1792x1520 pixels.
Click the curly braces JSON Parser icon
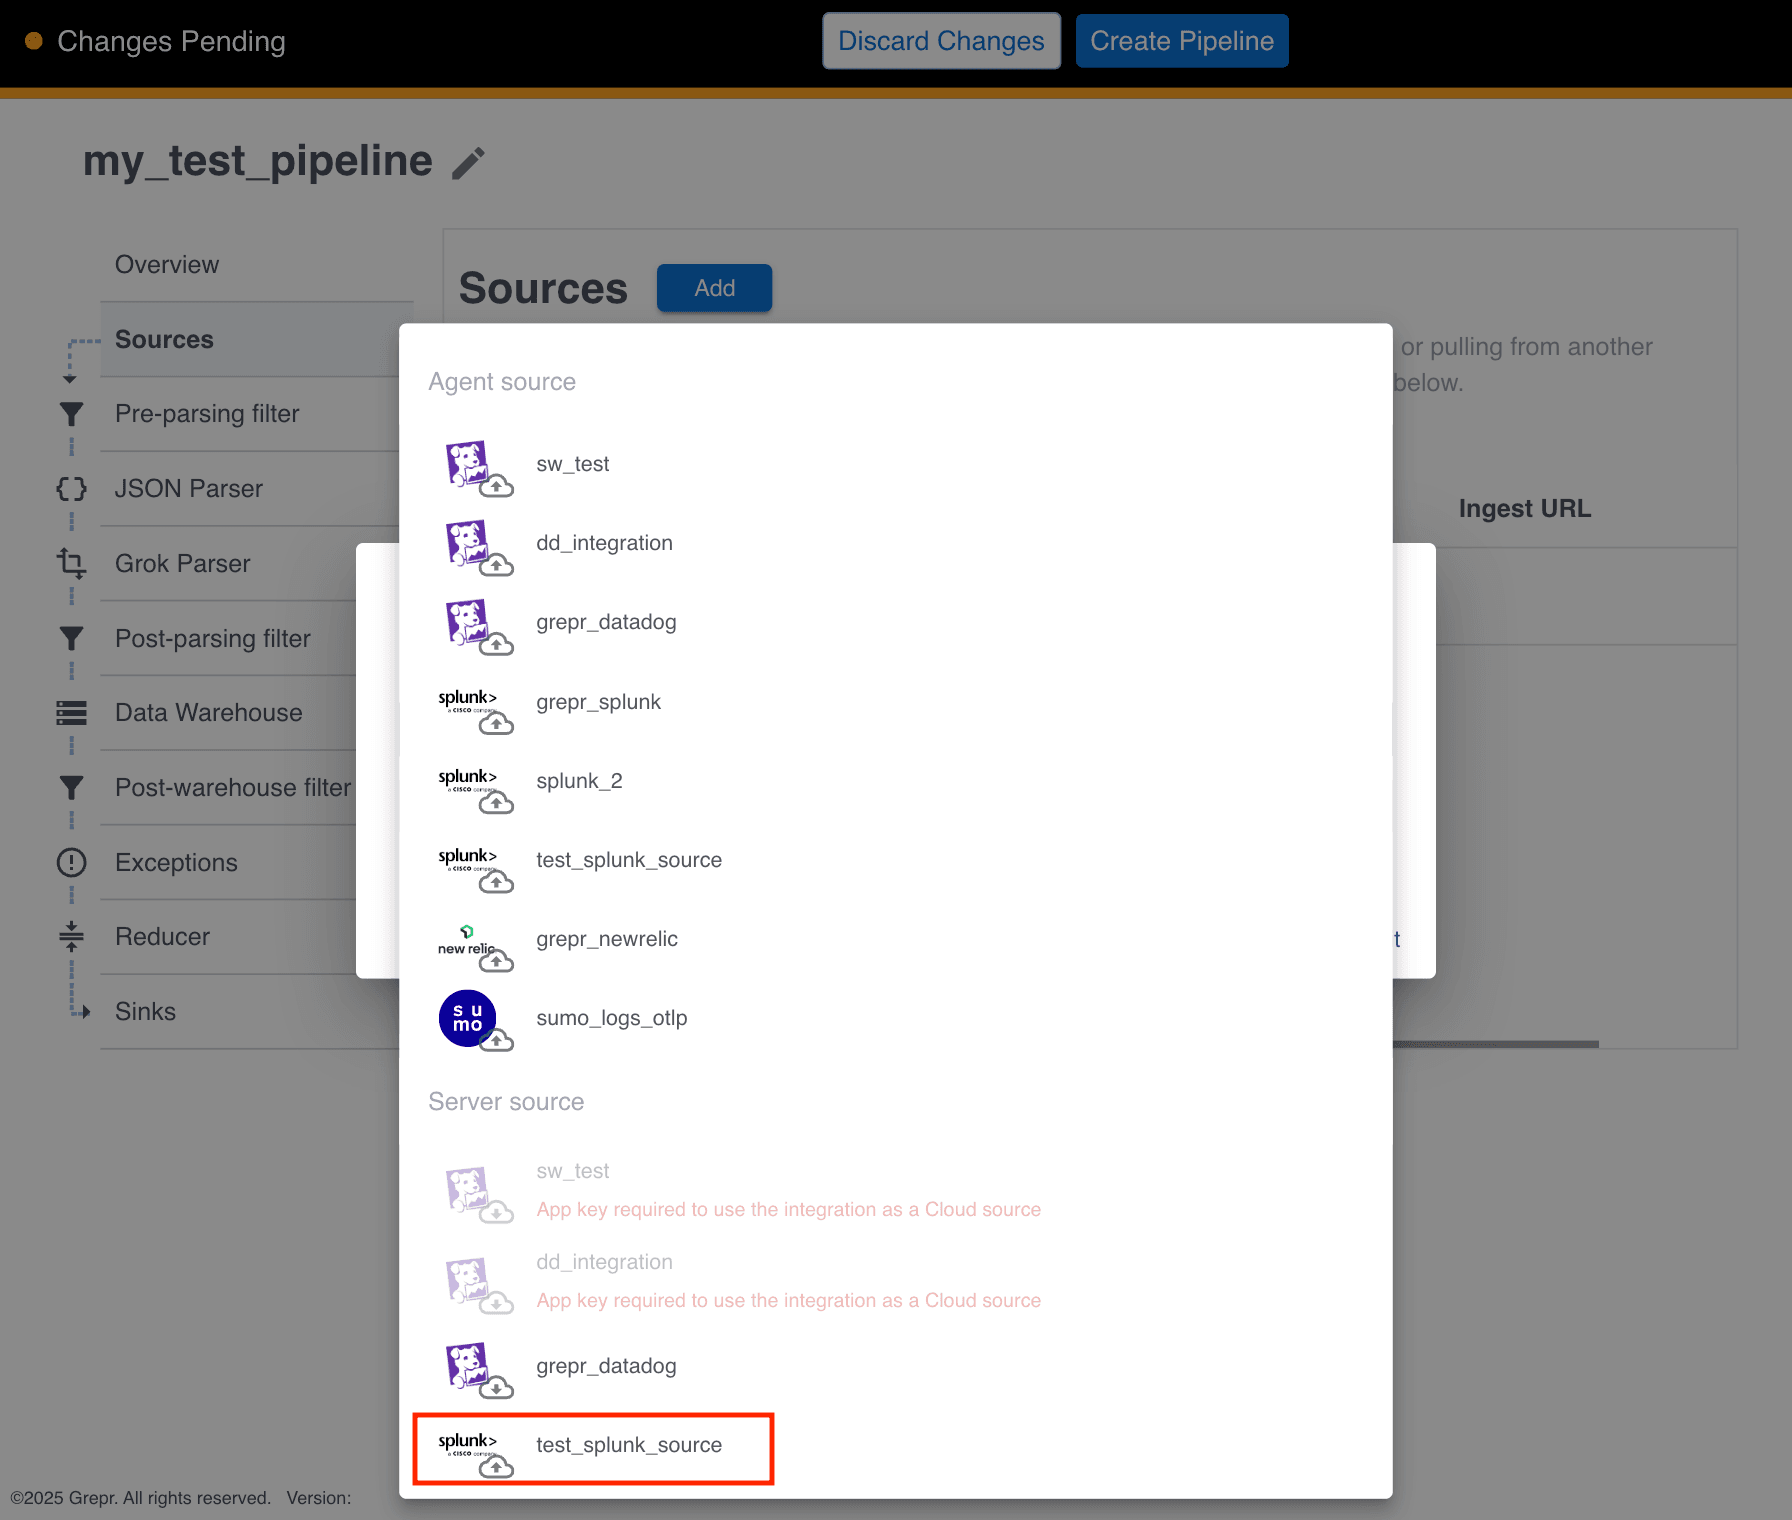pyautogui.click(x=71, y=489)
